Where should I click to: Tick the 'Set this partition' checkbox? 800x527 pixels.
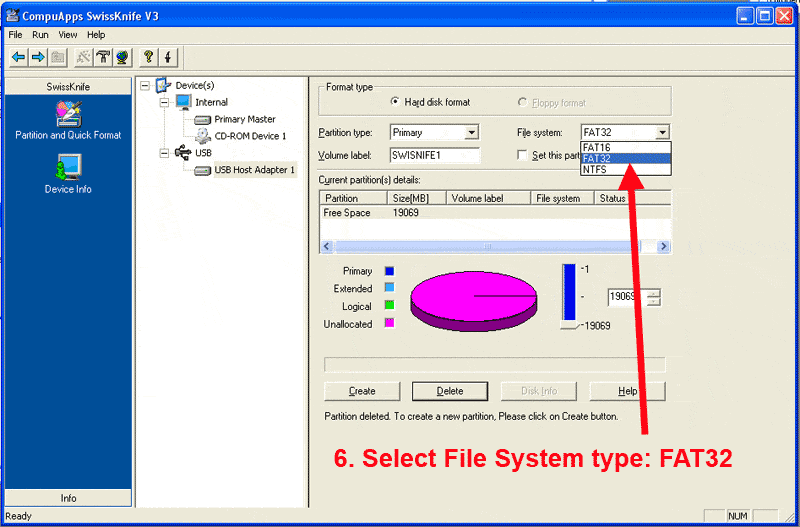click(522, 155)
